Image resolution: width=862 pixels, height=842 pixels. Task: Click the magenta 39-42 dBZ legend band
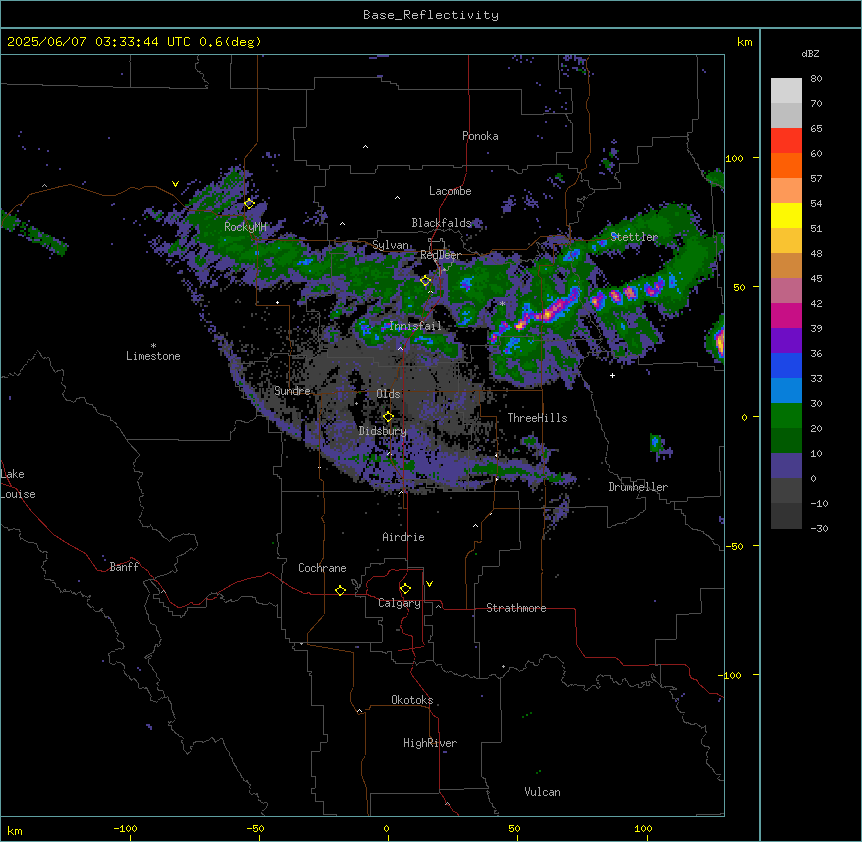click(786, 315)
